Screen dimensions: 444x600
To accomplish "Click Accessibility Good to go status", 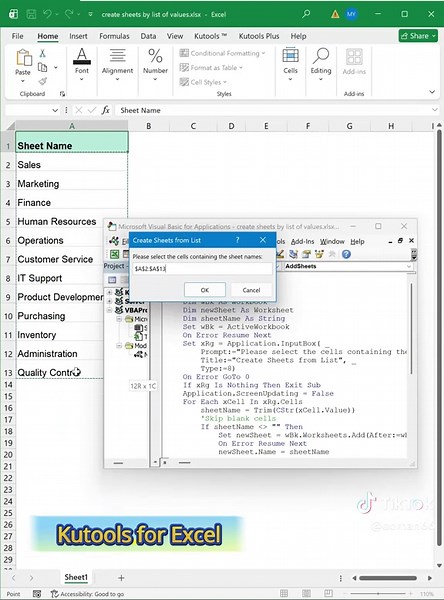I will 88,594.
